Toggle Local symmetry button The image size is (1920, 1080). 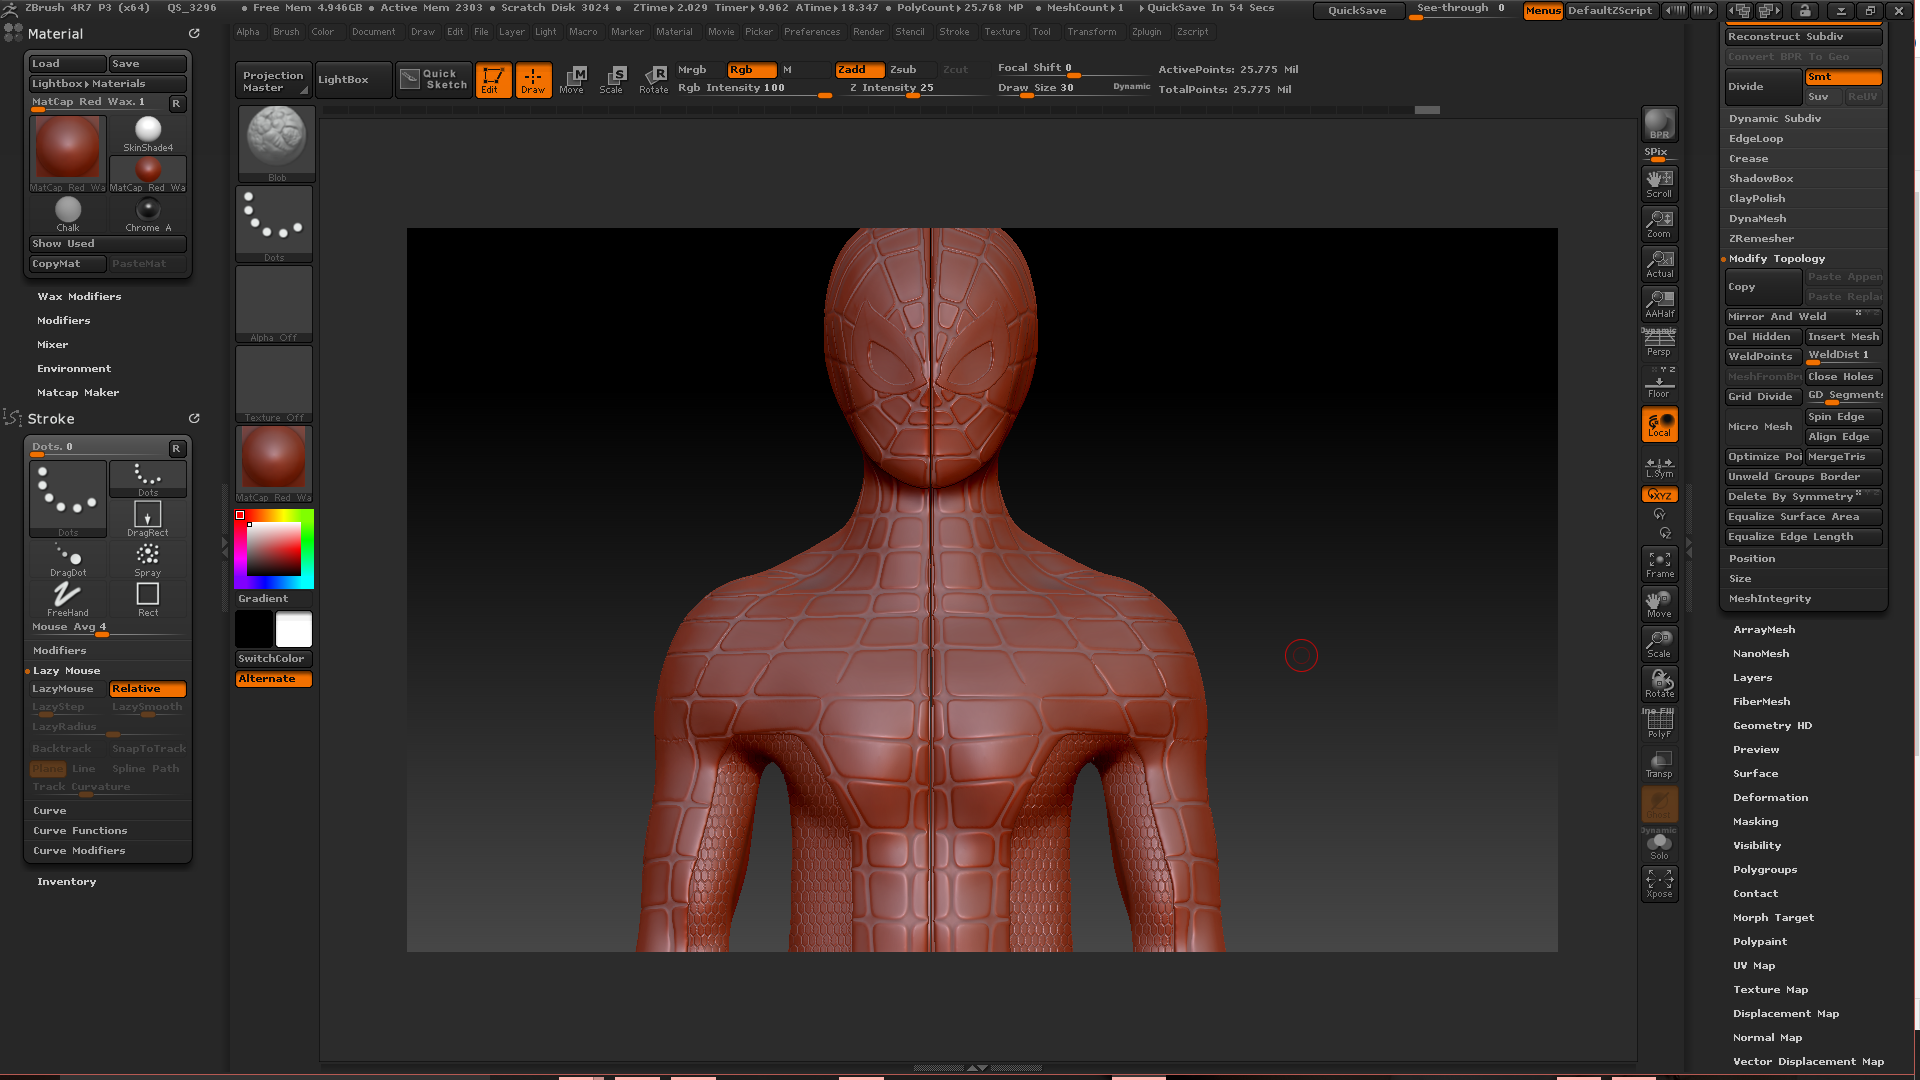pos(1659,424)
